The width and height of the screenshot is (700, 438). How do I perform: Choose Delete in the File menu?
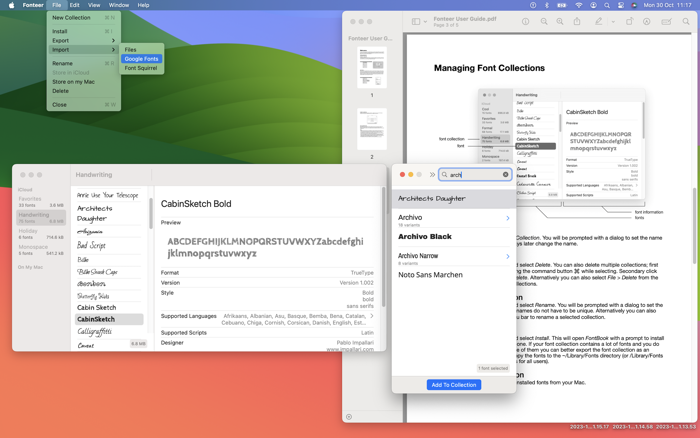point(83,91)
